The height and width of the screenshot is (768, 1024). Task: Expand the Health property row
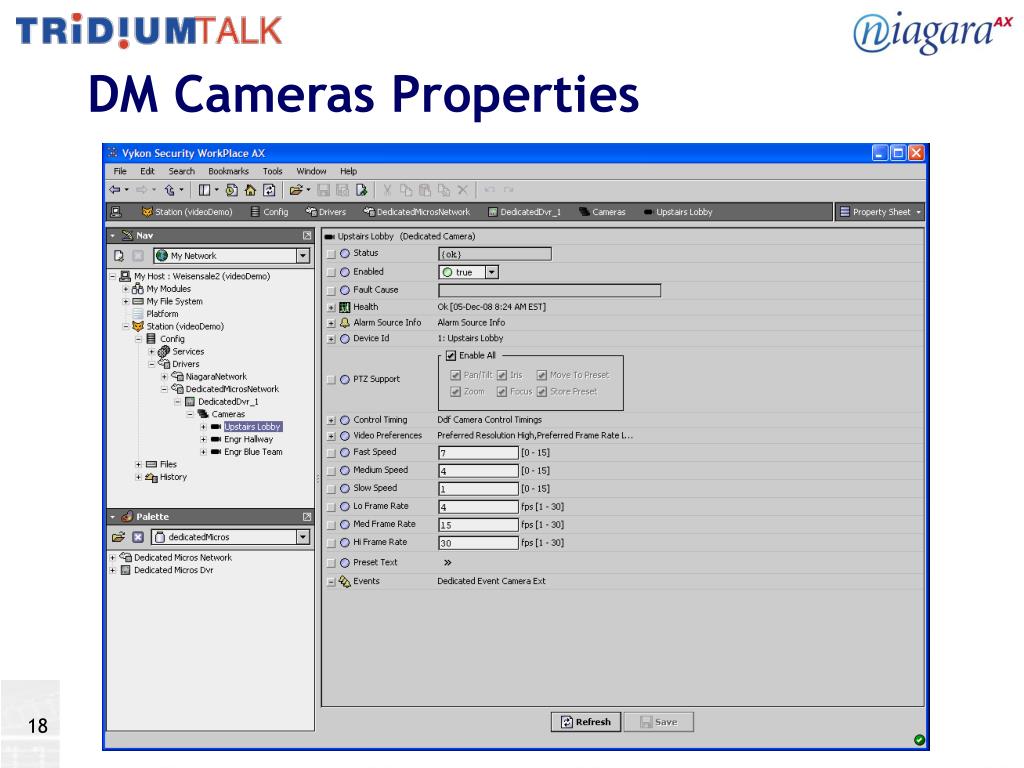(x=331, y=308)
